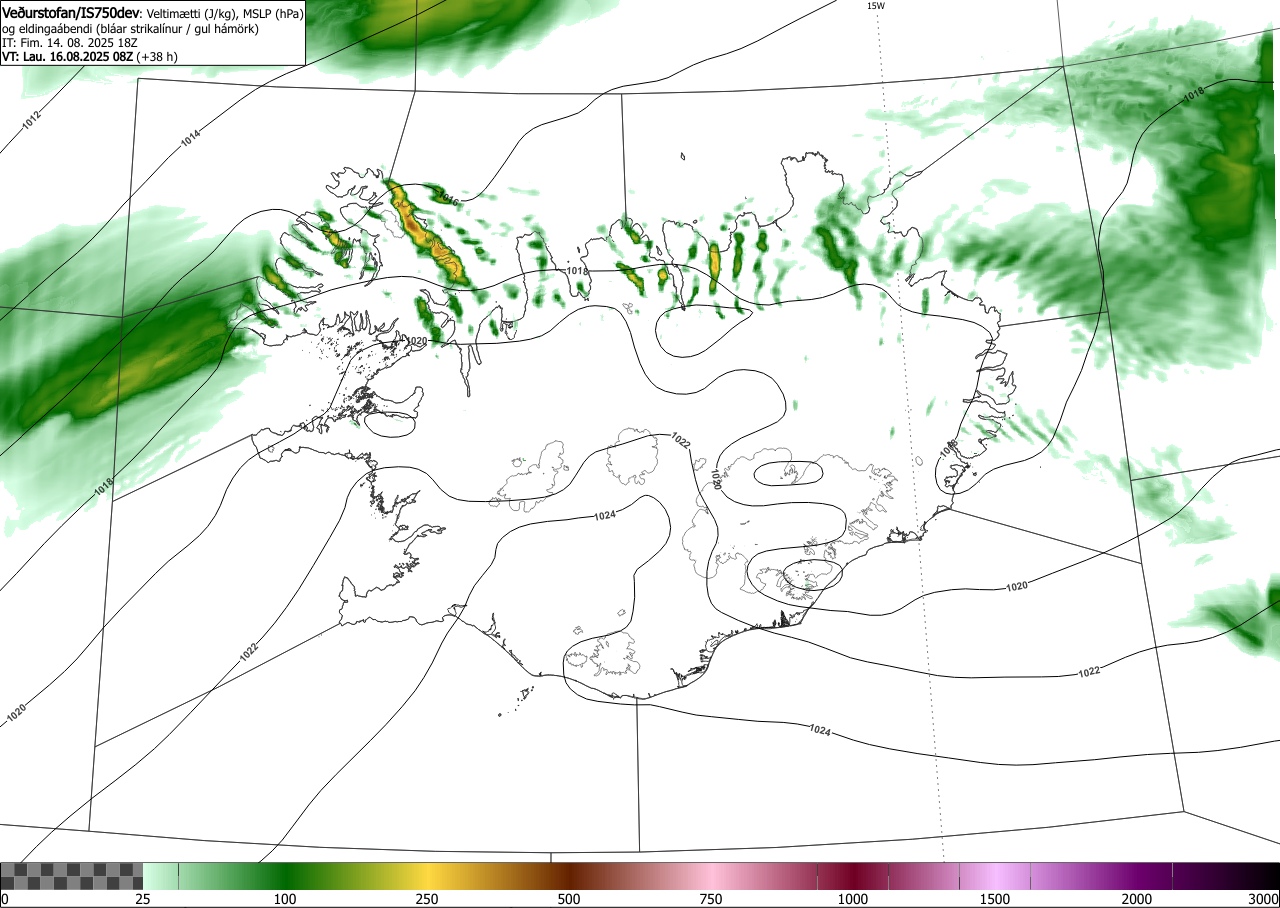Image resolution: width=1280 pixels, height=908 pixels.
Task: Click the 'IT: Fim. 14. 08. 2025 18Z' line
Action: (69, 43)
